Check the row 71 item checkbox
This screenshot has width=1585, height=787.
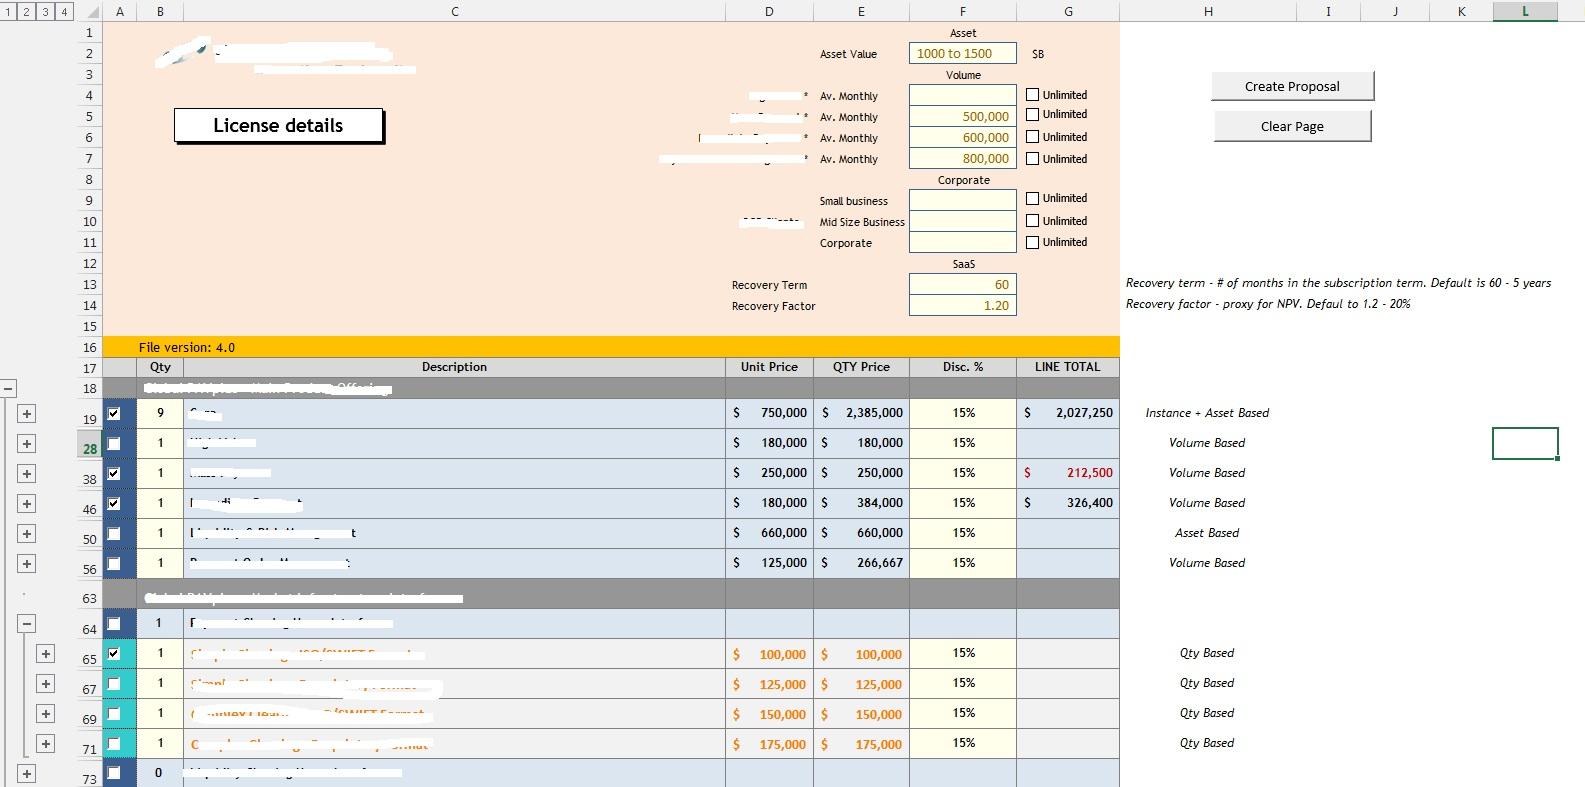(114, 744)
